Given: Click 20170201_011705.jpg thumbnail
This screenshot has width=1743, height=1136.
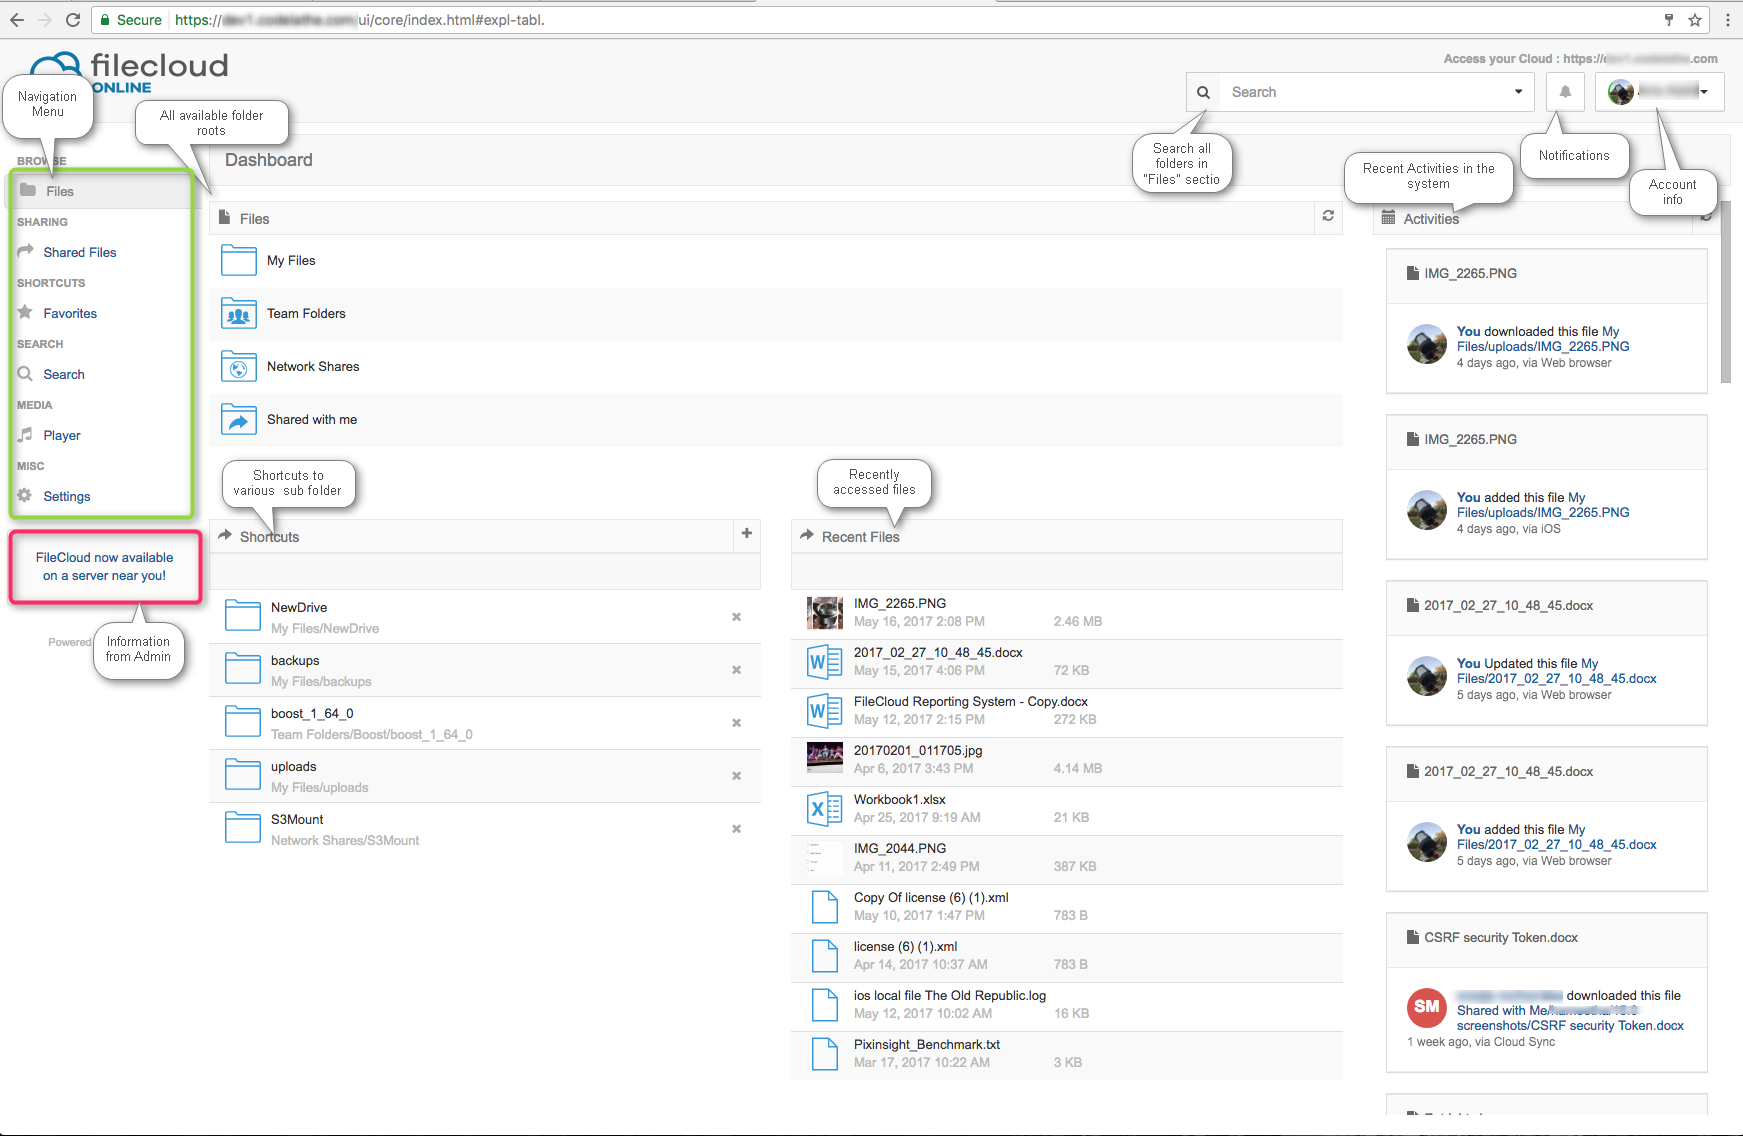Looking at the screenshot, I should pyautogui.click(x=824, y=758).
